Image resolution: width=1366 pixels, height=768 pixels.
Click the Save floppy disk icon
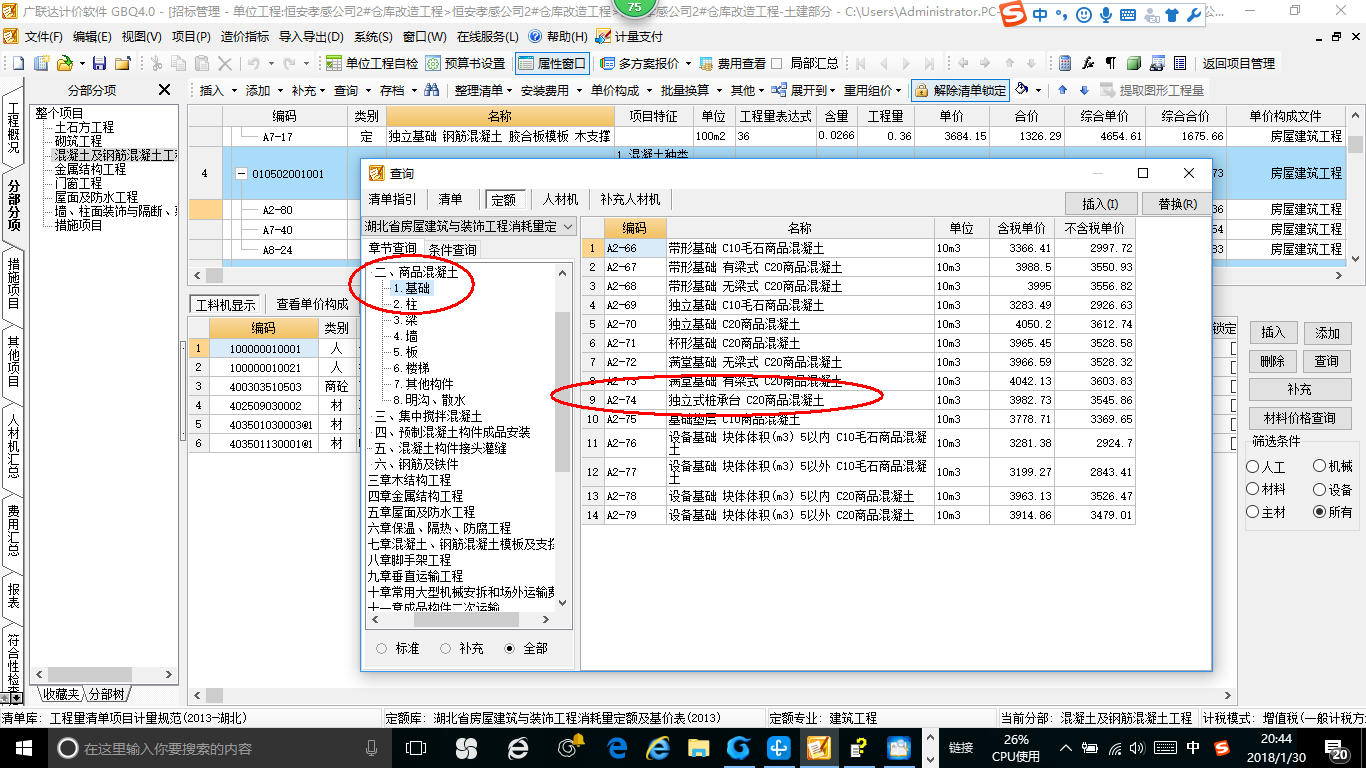click(99, 63)
